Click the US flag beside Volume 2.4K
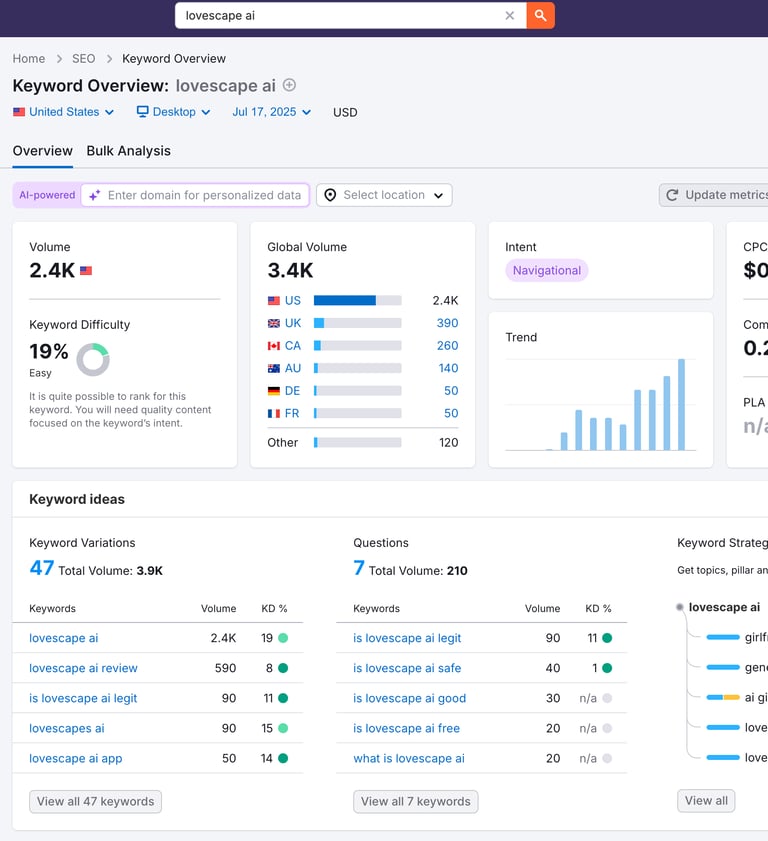The height and width of the screenshot is (841, 768). [86, 270]
